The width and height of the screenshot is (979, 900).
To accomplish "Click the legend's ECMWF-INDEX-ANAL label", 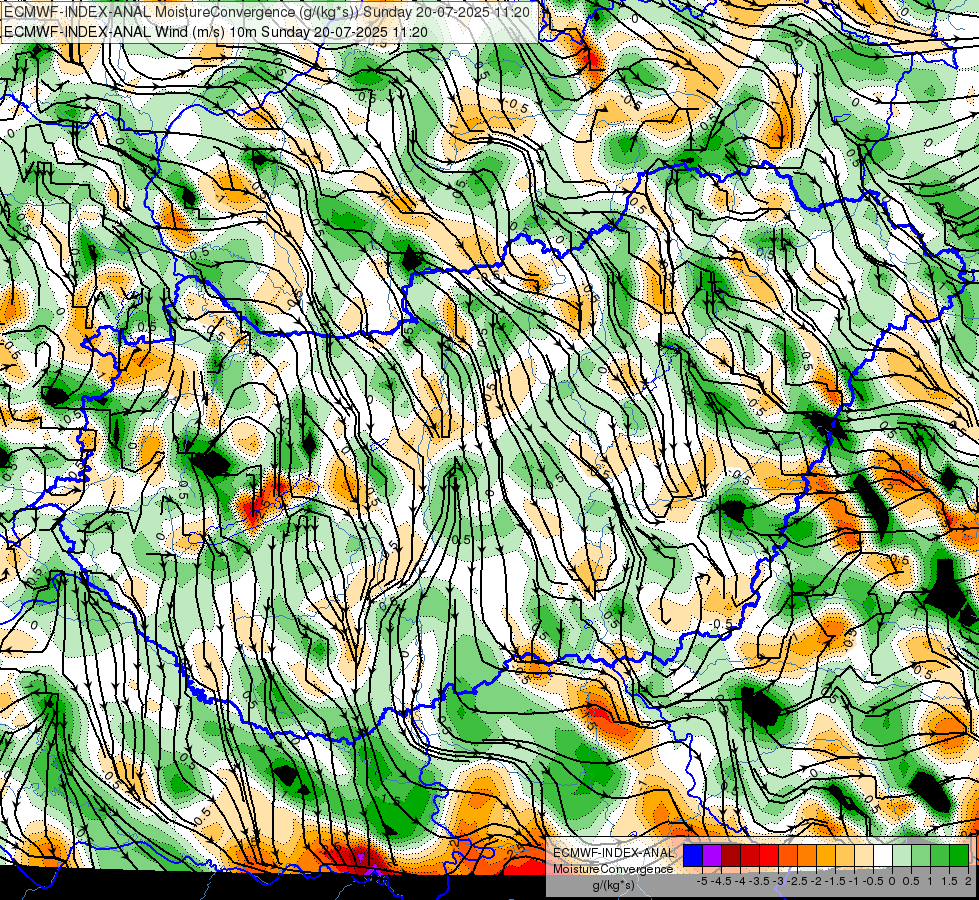I will pyautogui.click(x=614, y=853).
